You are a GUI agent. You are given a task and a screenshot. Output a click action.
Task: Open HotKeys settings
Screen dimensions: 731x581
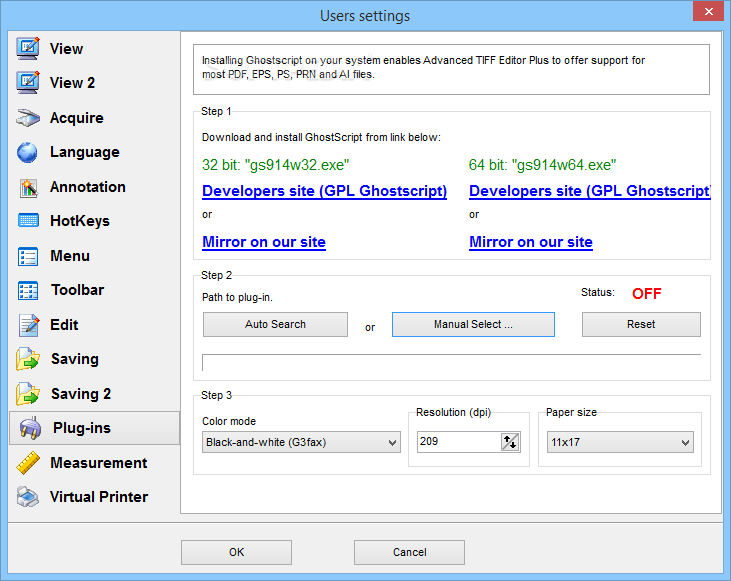point(80,221)
